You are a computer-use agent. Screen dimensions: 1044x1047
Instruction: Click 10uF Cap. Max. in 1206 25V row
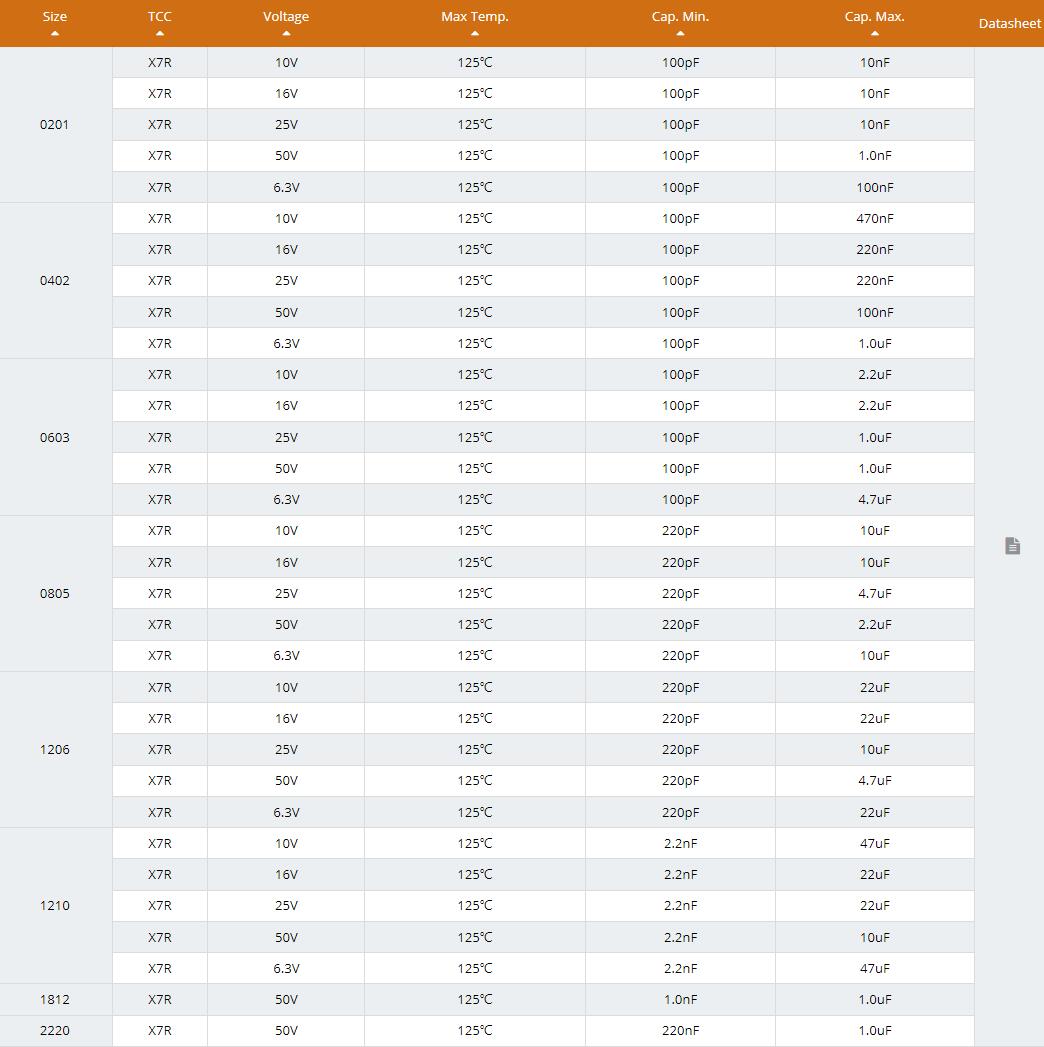tap(874, 749)
